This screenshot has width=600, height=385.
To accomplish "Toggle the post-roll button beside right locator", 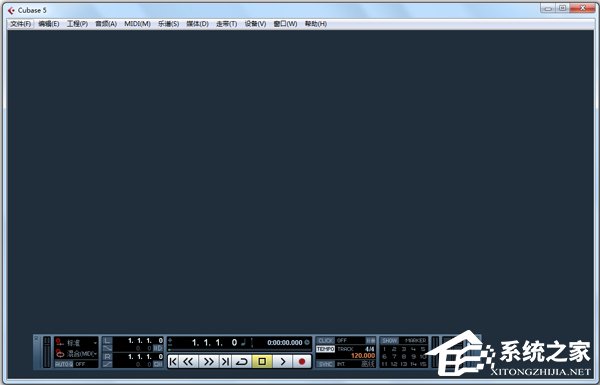I will click(158, 364).
